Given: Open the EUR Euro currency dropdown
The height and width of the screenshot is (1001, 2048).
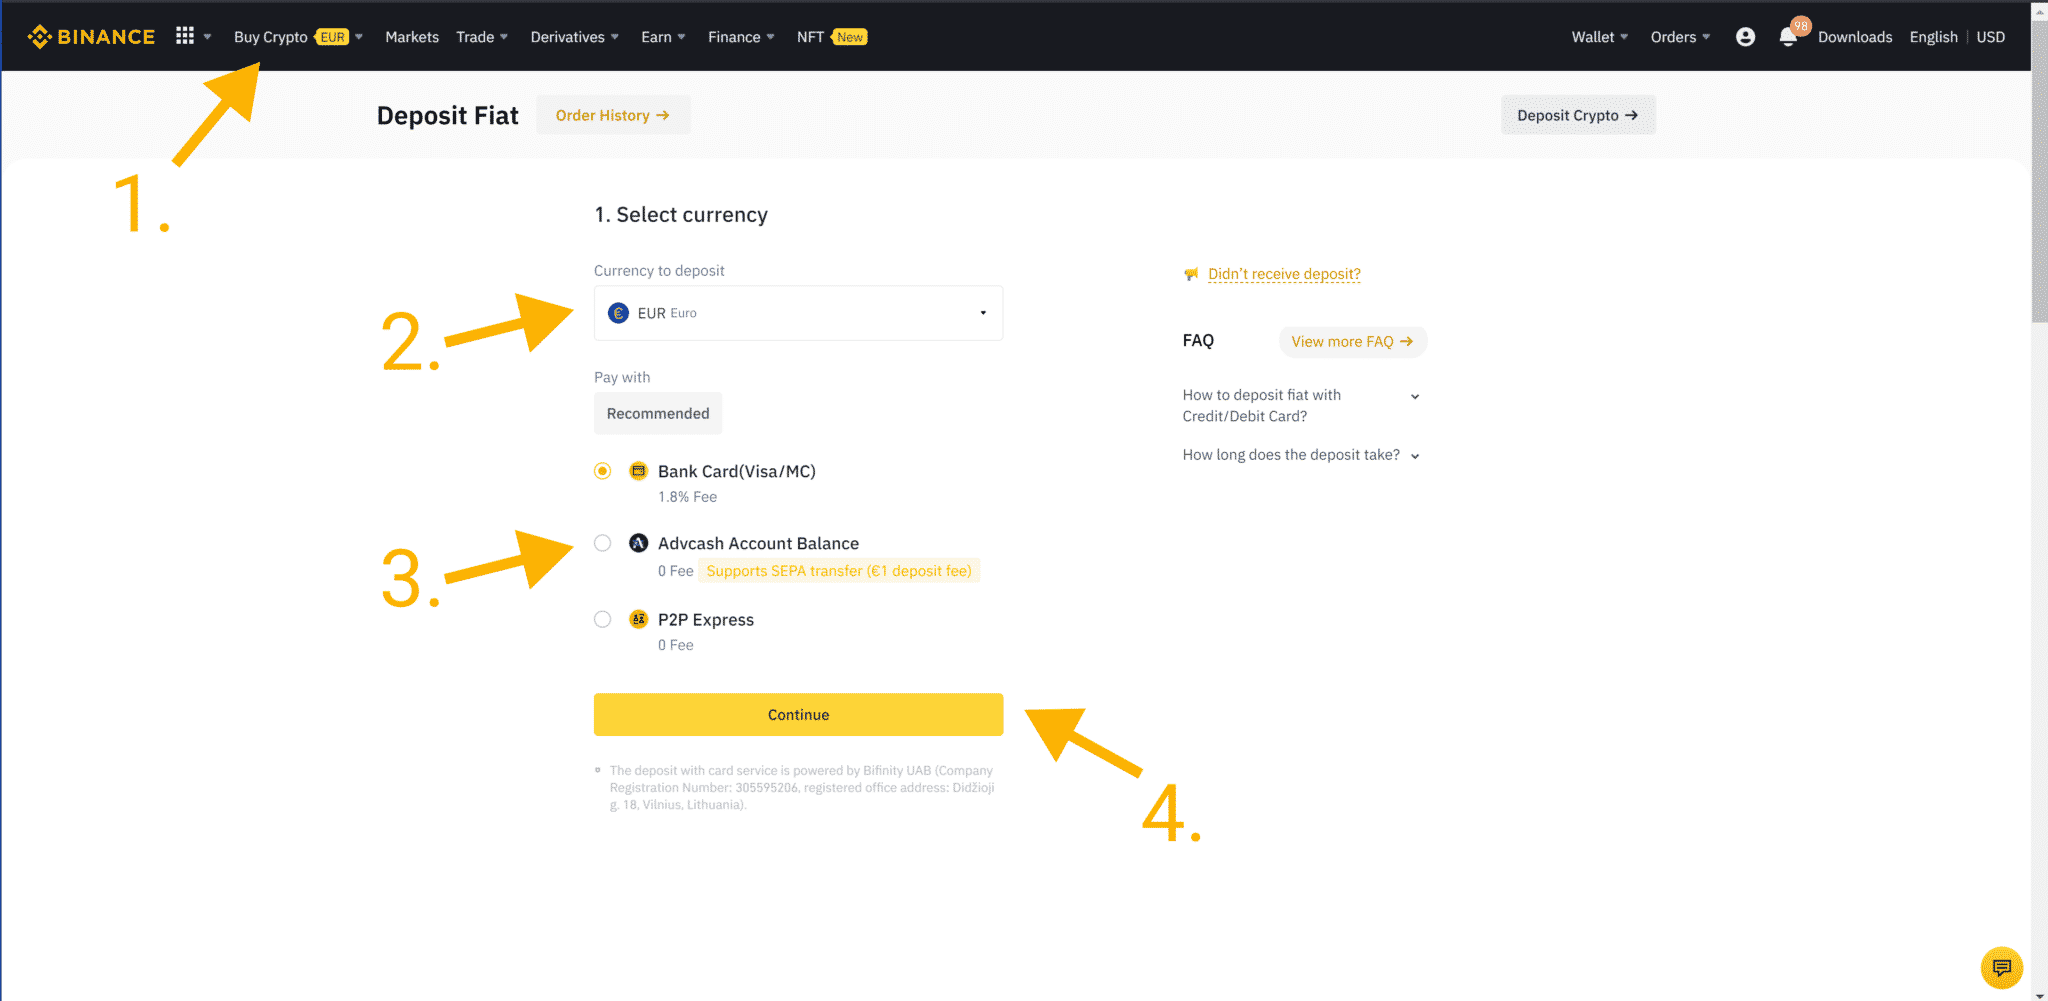Looking at the screenshot, I should pyautogui.click(x=798, y=313).
